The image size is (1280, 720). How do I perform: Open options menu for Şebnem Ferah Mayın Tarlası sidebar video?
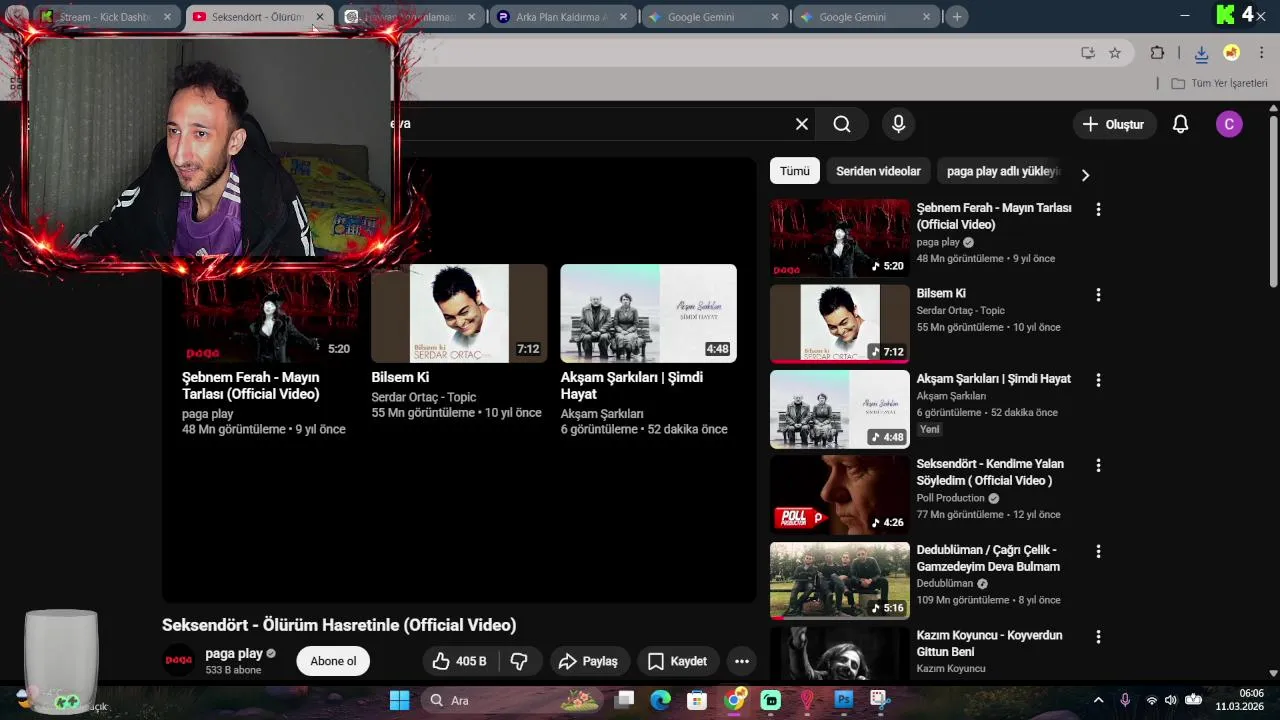click(x=1098, y=209)
